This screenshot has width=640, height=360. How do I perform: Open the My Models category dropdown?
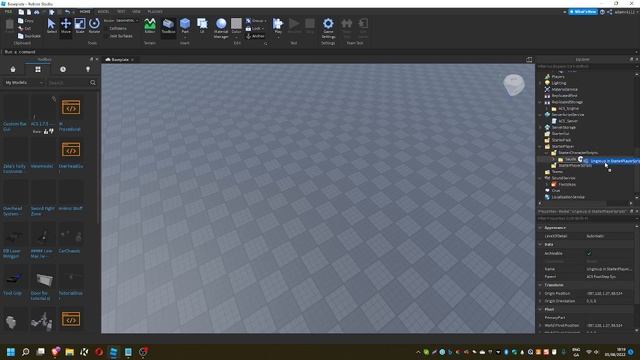24,83
